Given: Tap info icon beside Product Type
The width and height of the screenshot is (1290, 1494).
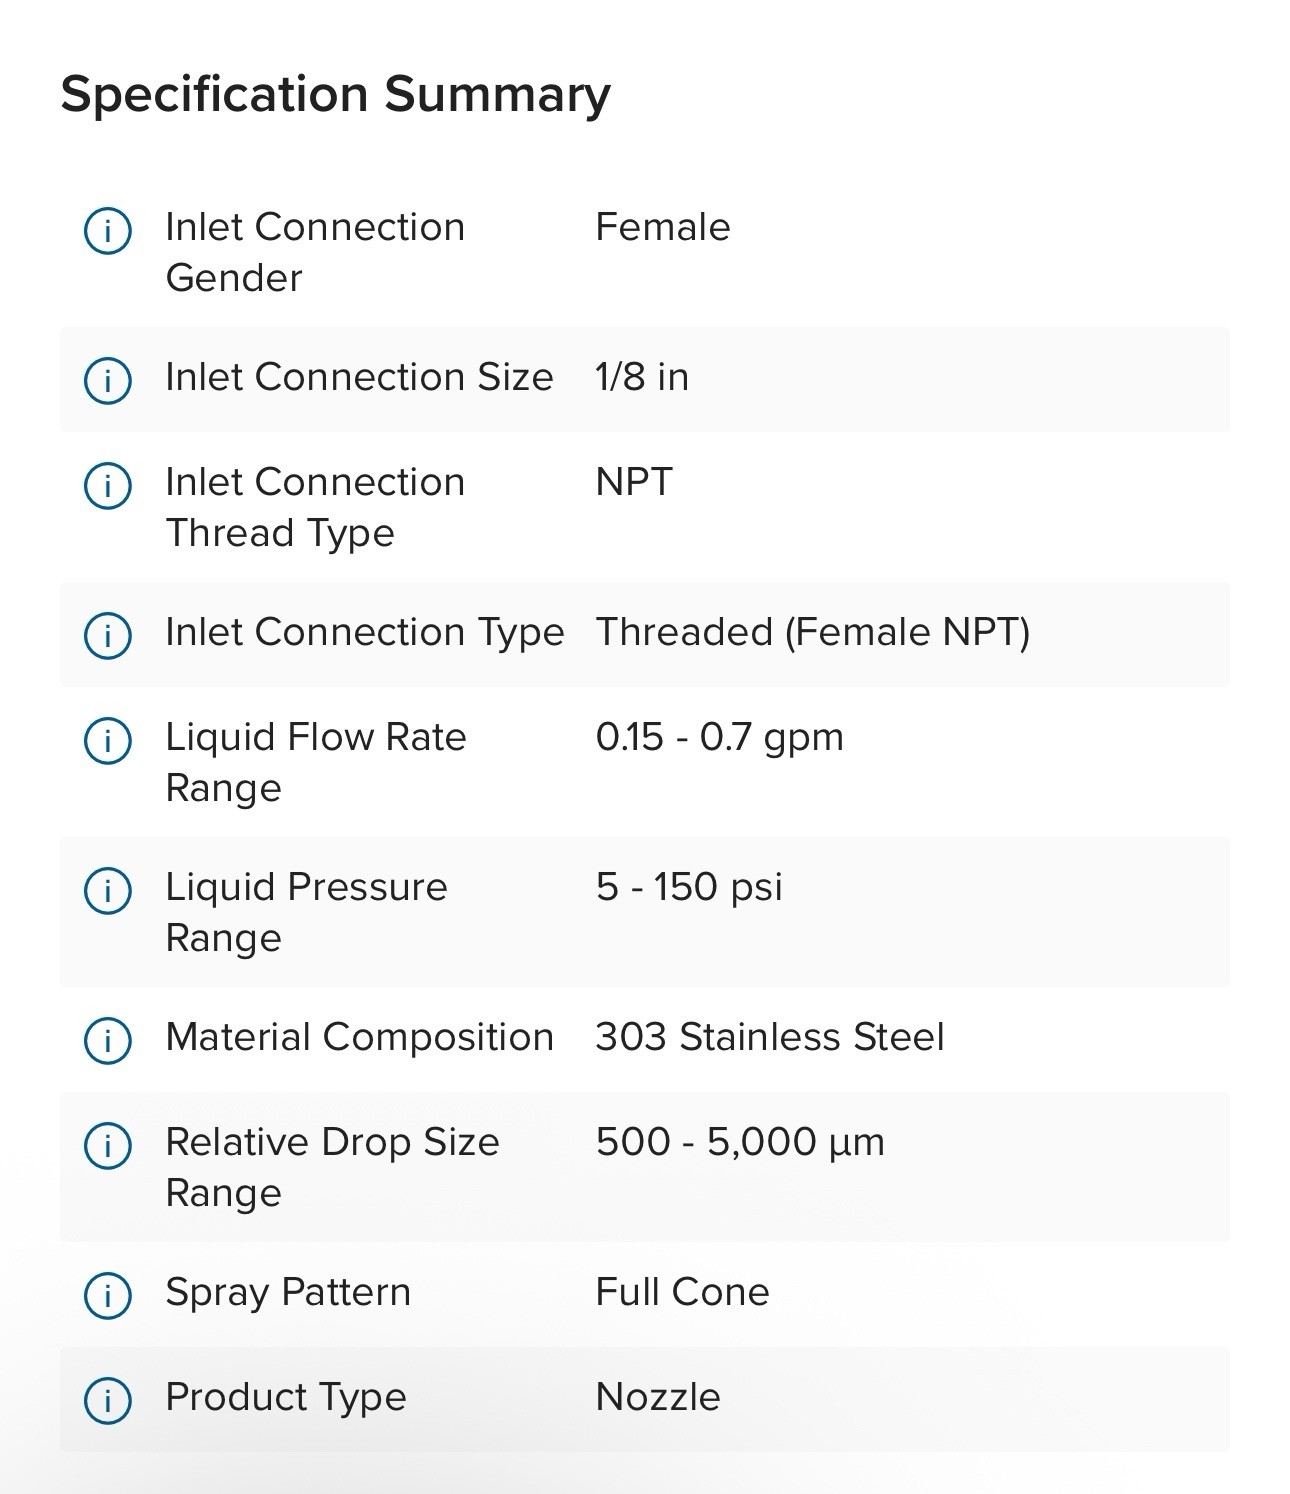Looking at the screenshot, I should click(107, 1400).
